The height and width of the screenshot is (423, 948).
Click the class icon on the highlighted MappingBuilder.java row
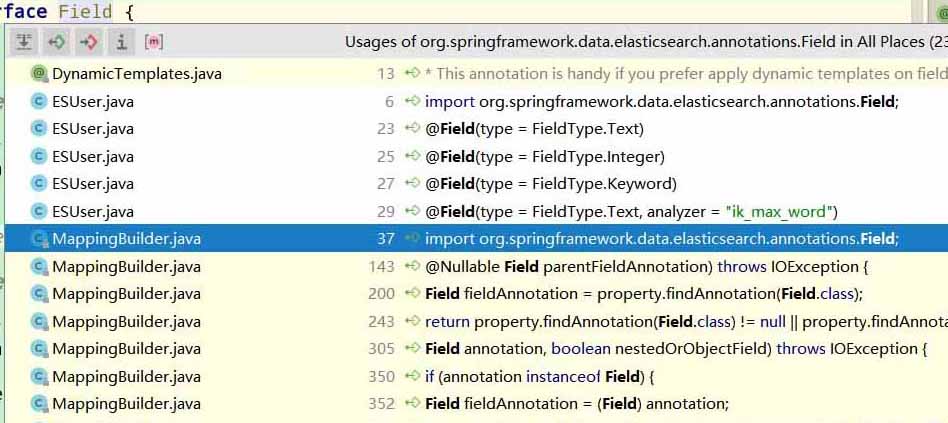pyautogui.click(x=40, y=239)
